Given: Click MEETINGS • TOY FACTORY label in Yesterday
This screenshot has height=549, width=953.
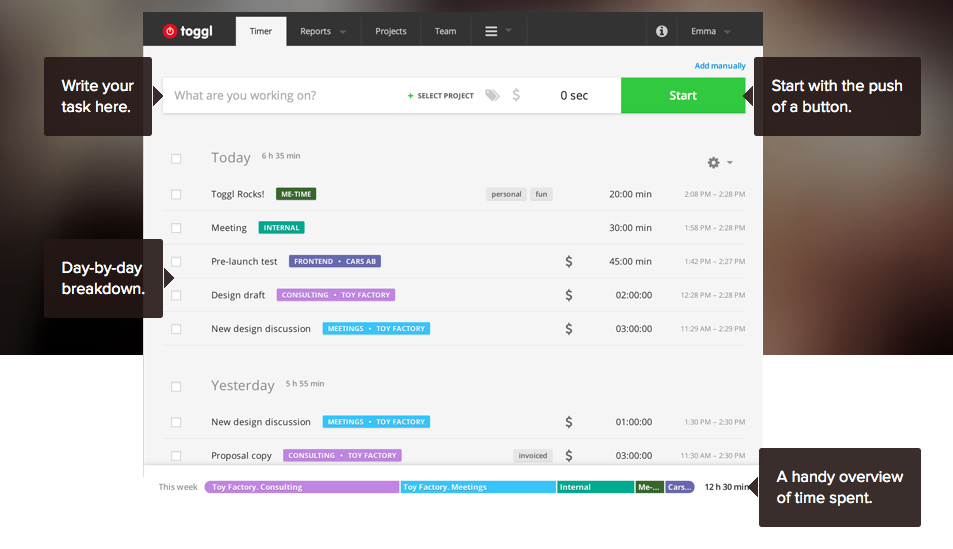Looking at the screenshot, I should pos(376,422).
